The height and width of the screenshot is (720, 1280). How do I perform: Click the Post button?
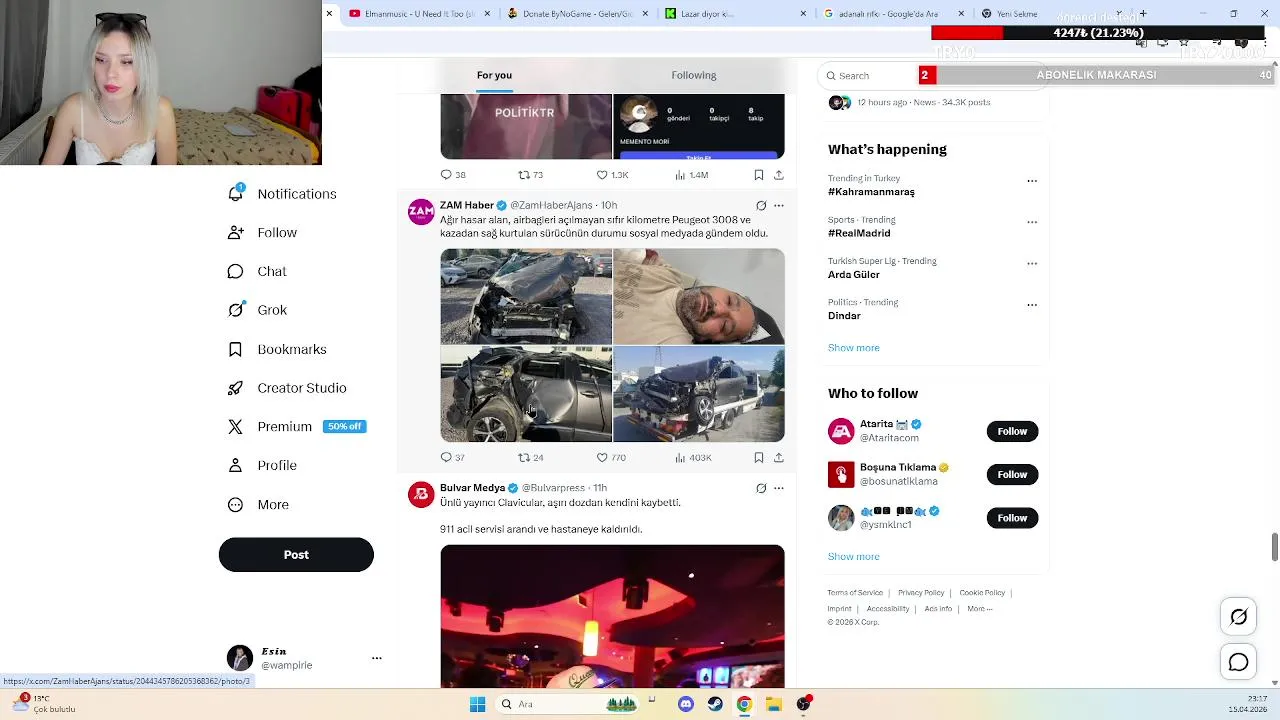coord(296,555)
